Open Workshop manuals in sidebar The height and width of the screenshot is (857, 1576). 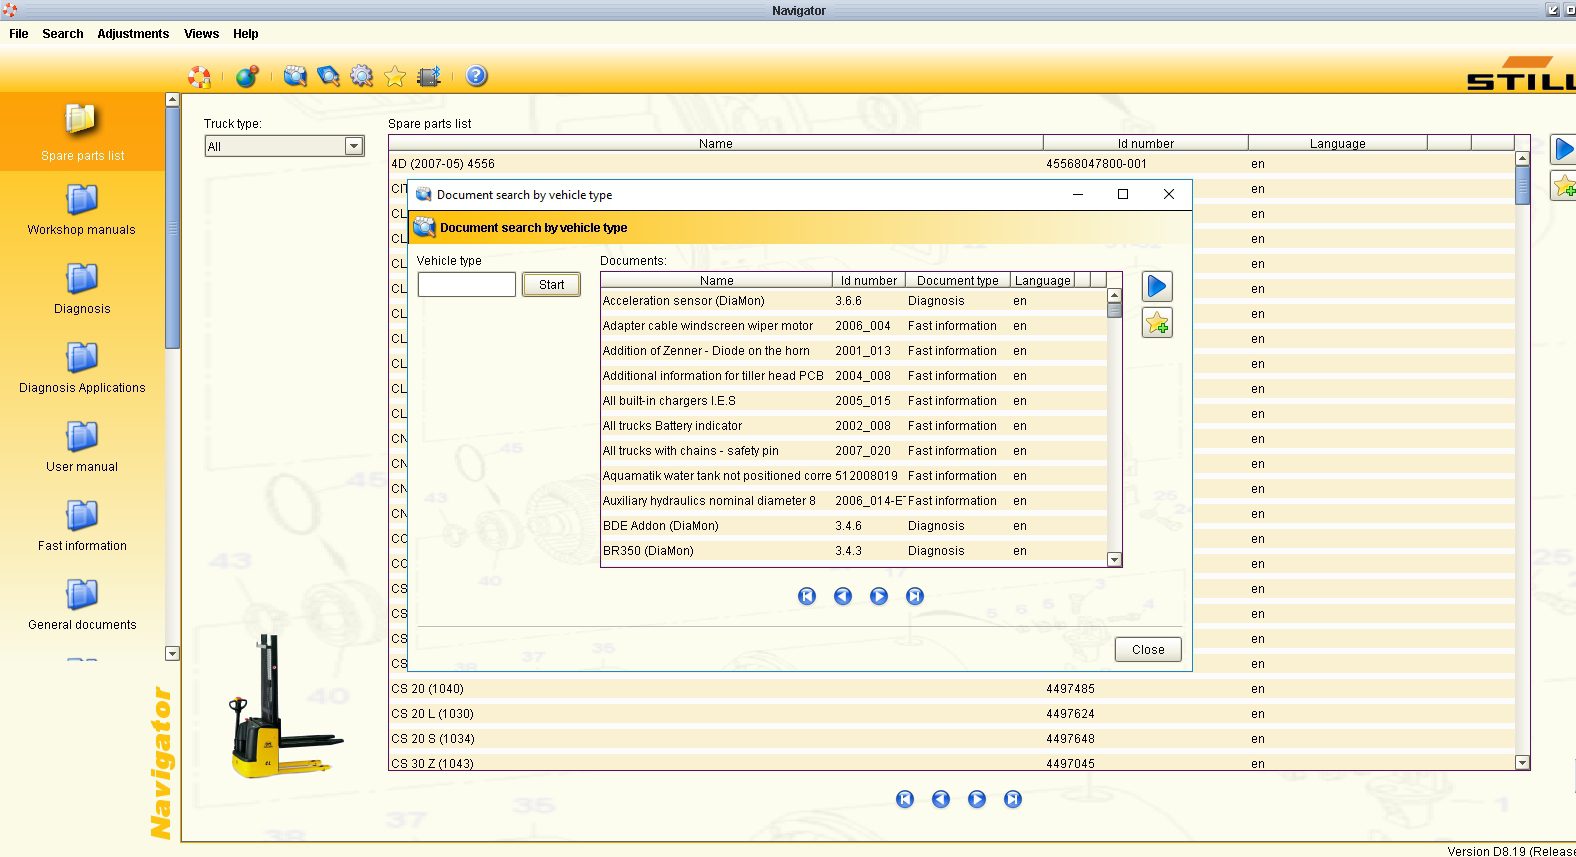(x=82, y=210)
